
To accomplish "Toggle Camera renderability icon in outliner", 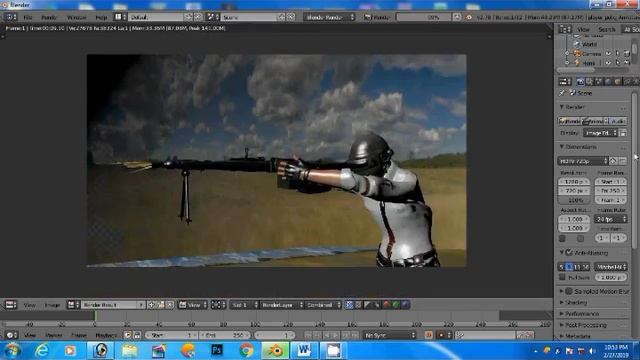I will pos(627,53).
